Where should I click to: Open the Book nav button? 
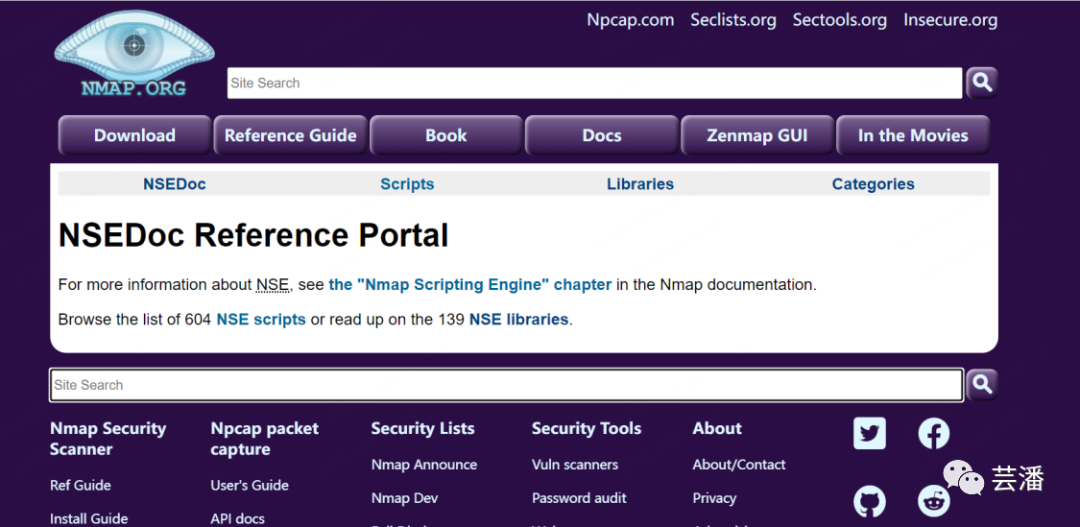[x=446, y=135]
